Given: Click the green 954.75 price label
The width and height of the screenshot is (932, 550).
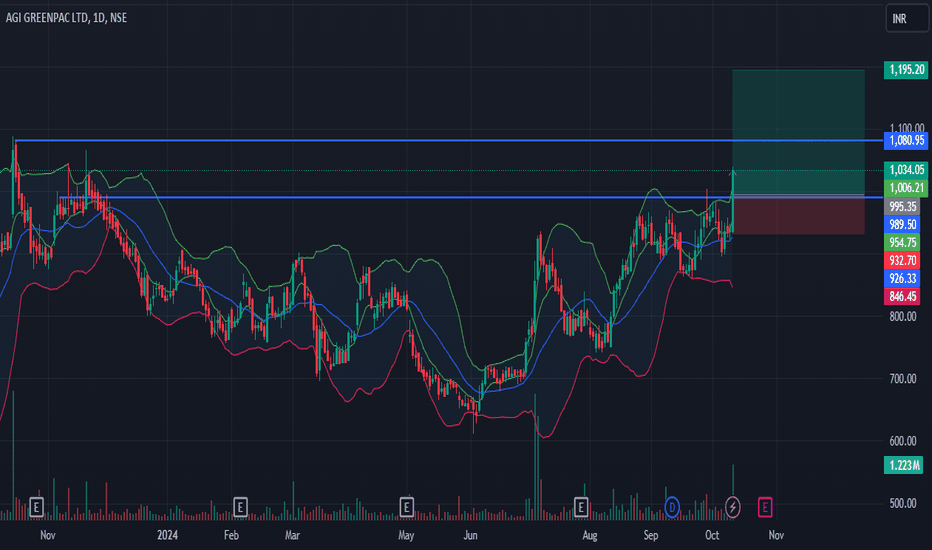Looking at the screenshot, I should click(902, 242).
